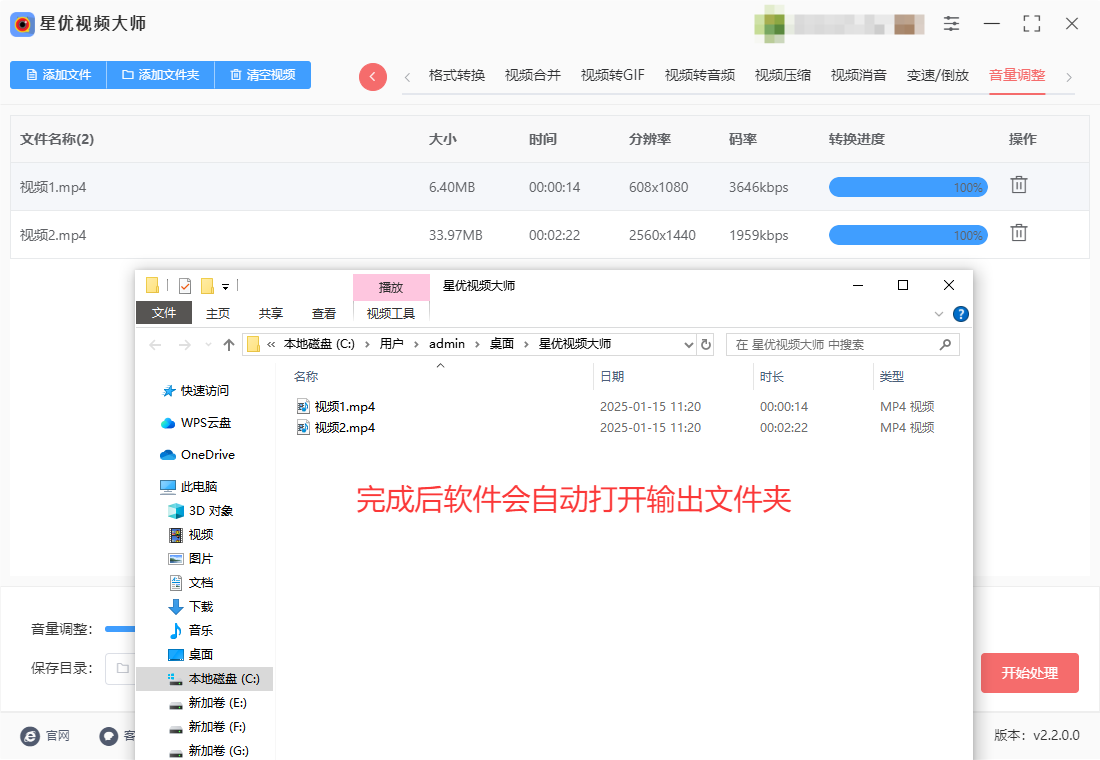Image resolution: width=1100 pixels, height=760 pixels.
Task: Open the 官网 website icon
Action: 29,735
